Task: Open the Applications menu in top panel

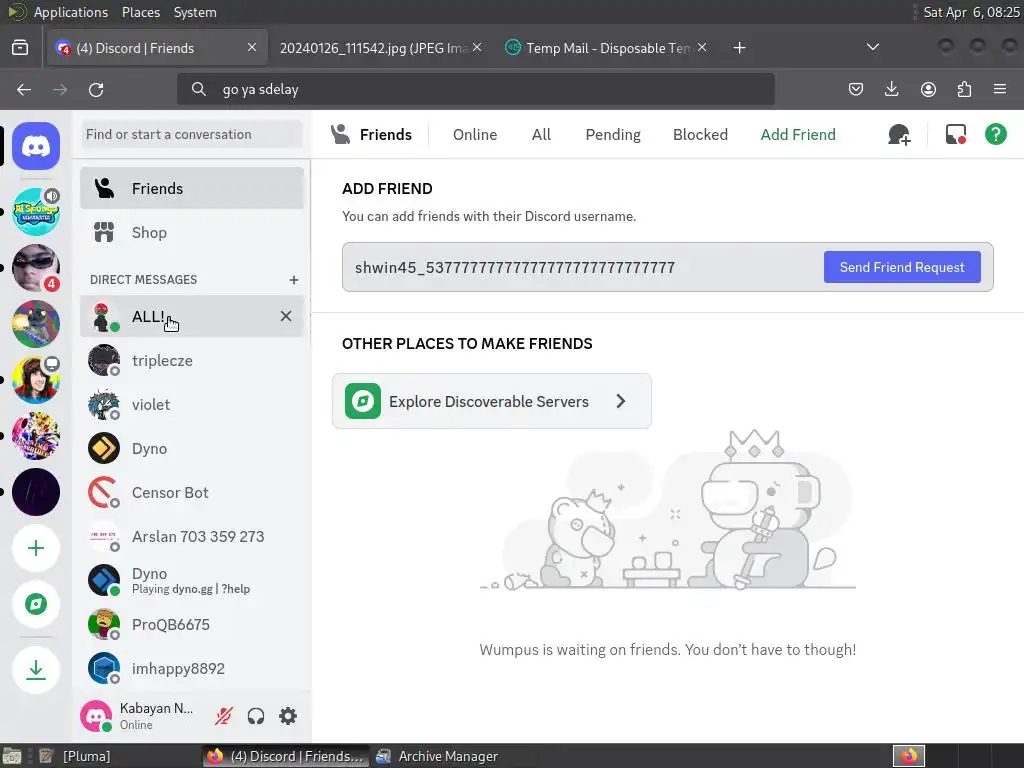Action: pos(71,12)
